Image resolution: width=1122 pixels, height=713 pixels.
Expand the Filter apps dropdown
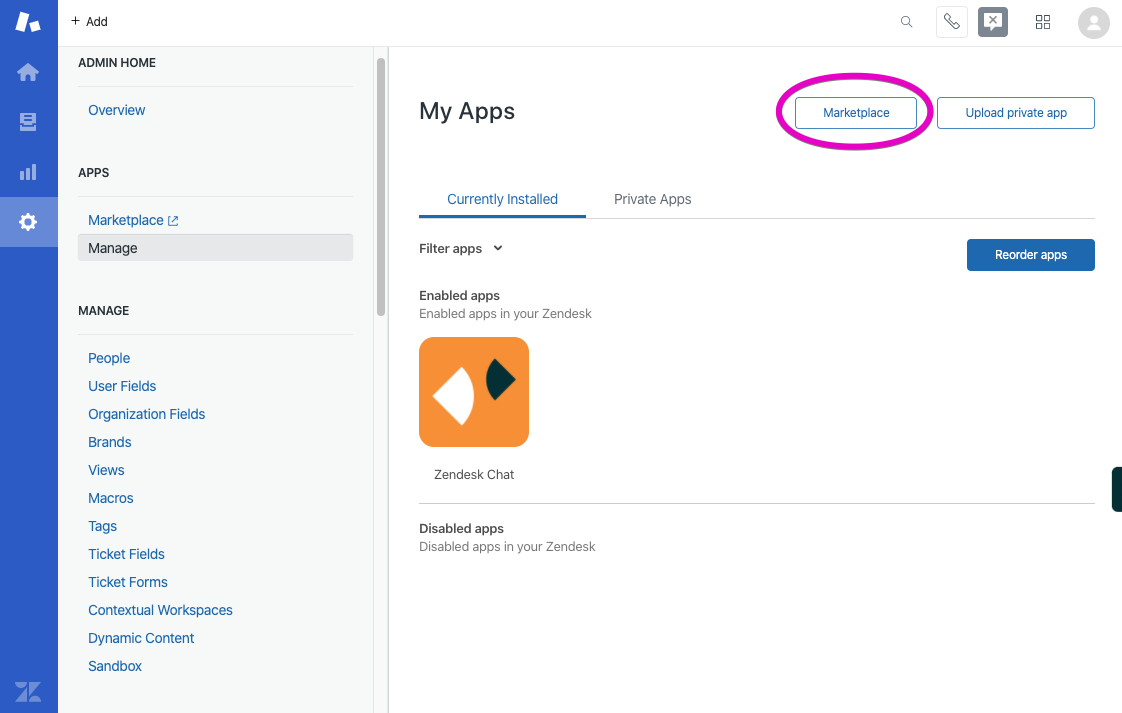pos(461,248)
